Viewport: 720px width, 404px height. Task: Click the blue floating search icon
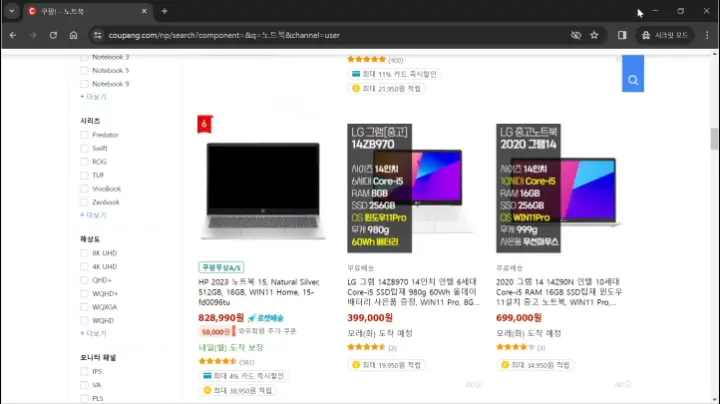(633, 74)
